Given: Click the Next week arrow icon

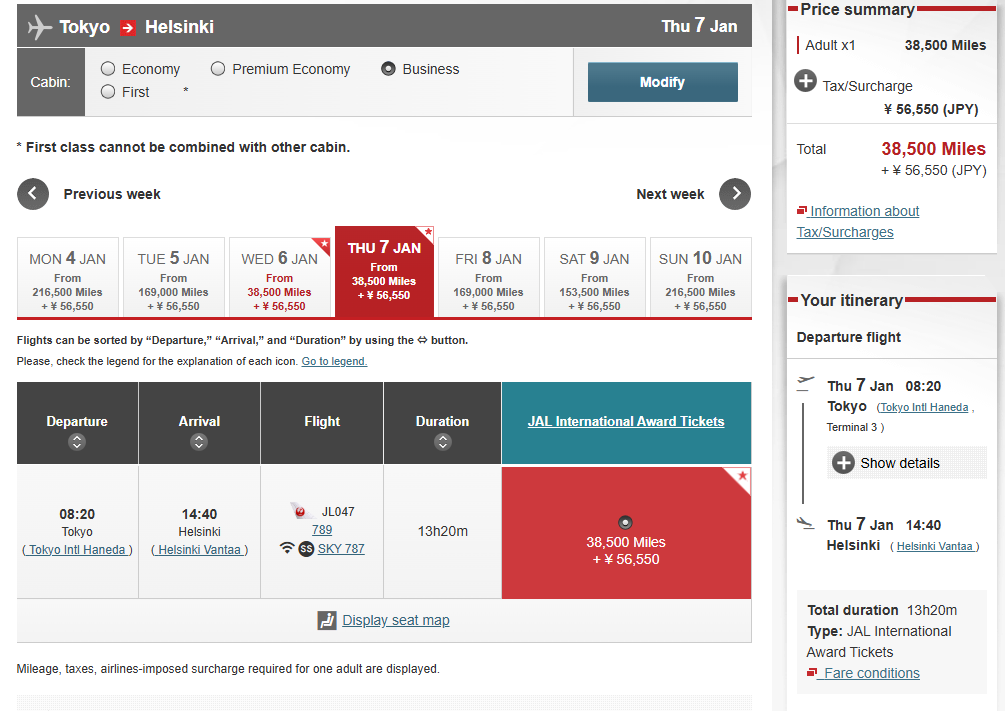Looking at the screenshot, I should point(735,194).
